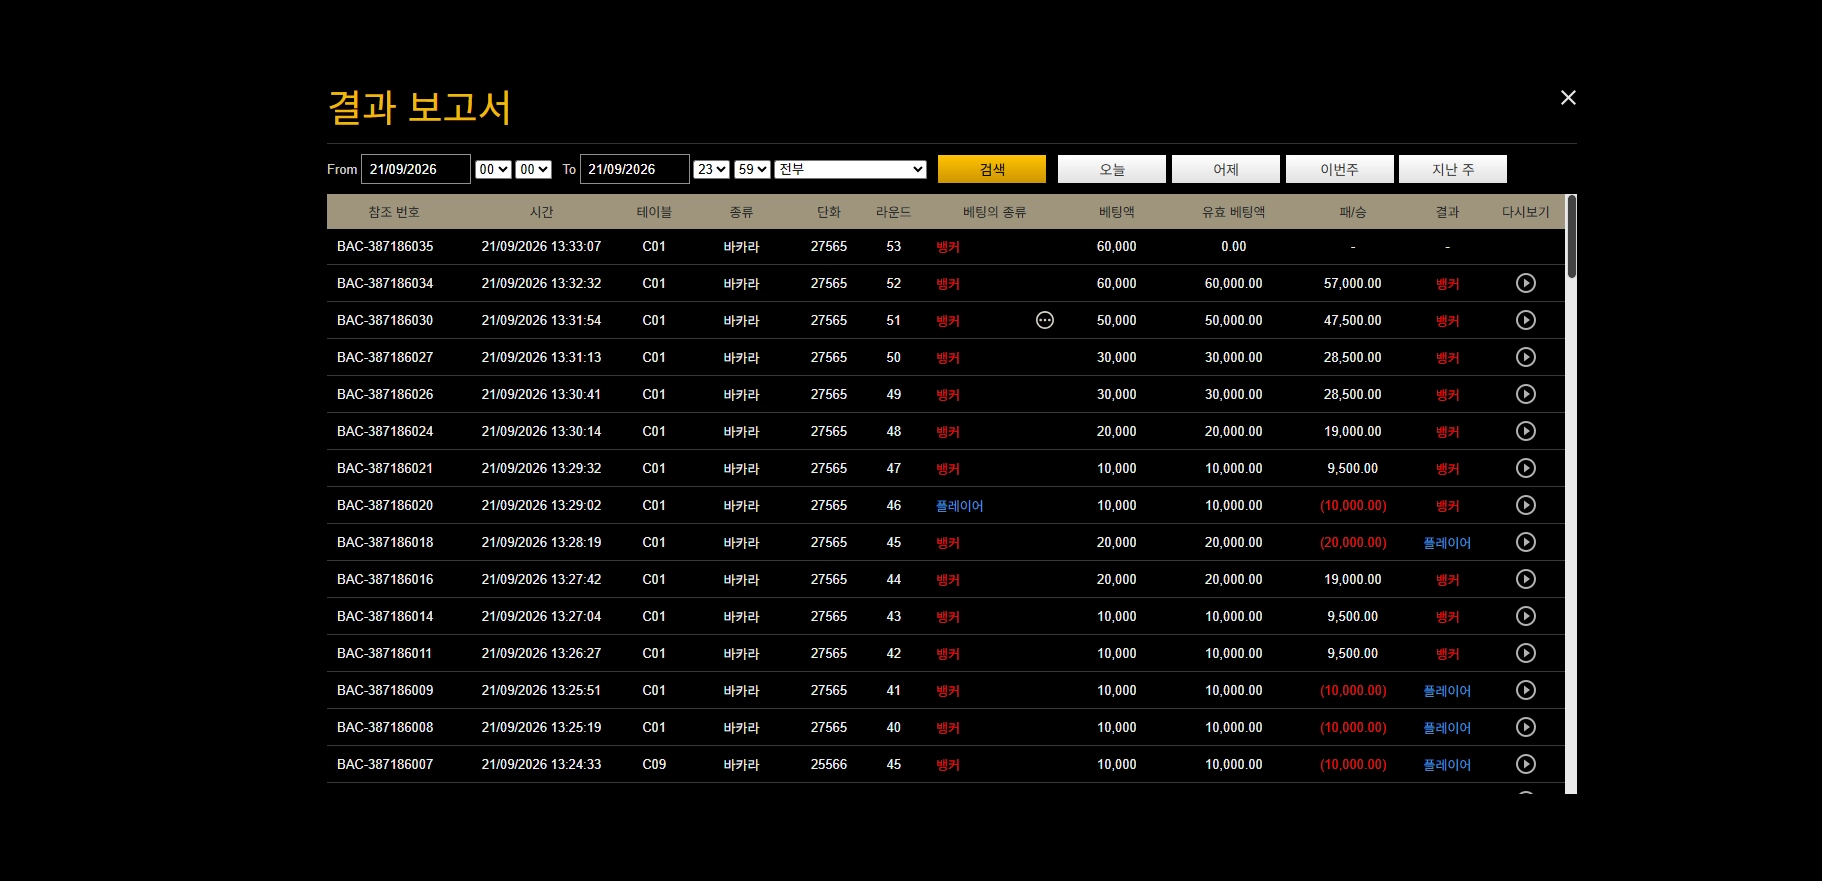Click the yellow 검색 search button

click(x=992, y=169)
